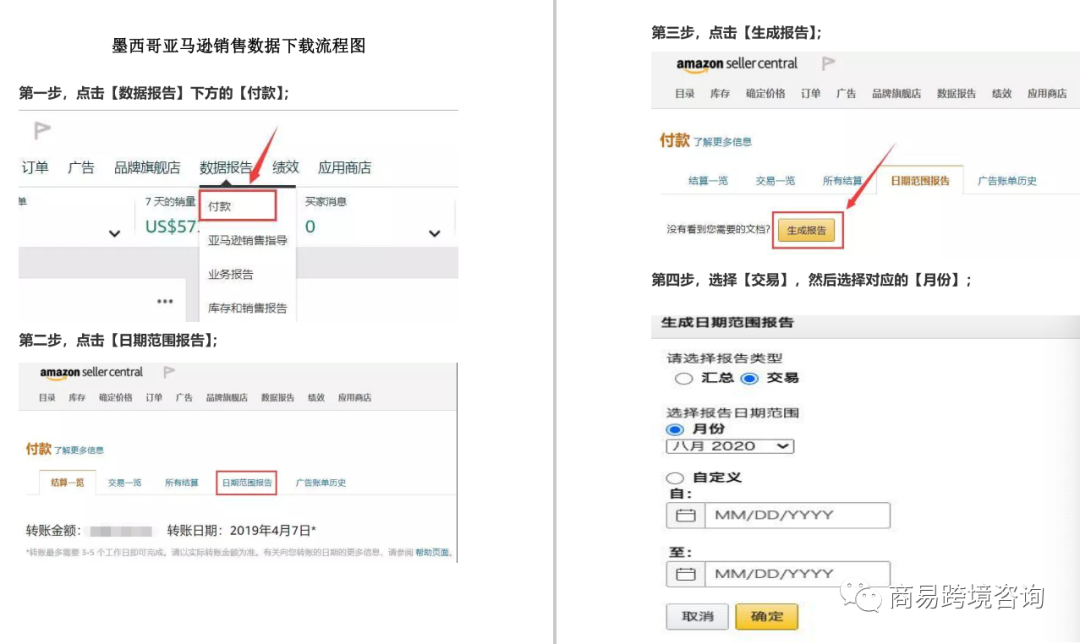The width and height of the screenshot is (1080, 644).
Task: Click the 生成日期范围报告 dialog title
Action: coord(727,322)
